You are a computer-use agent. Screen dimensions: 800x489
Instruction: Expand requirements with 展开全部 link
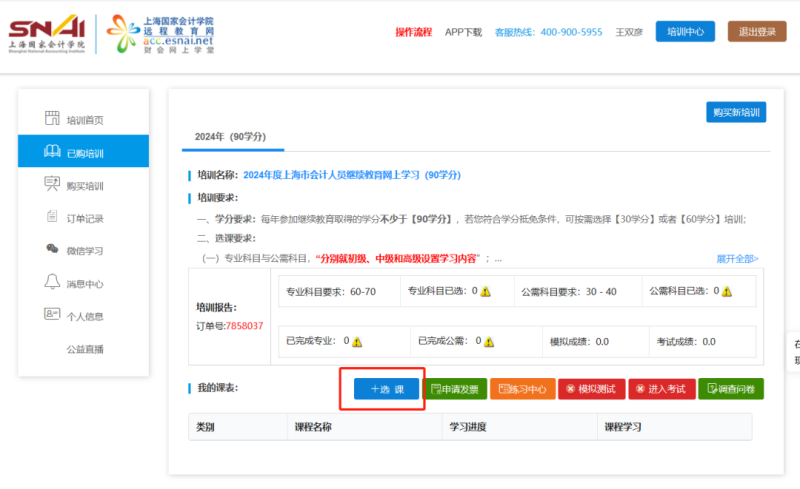736,259
